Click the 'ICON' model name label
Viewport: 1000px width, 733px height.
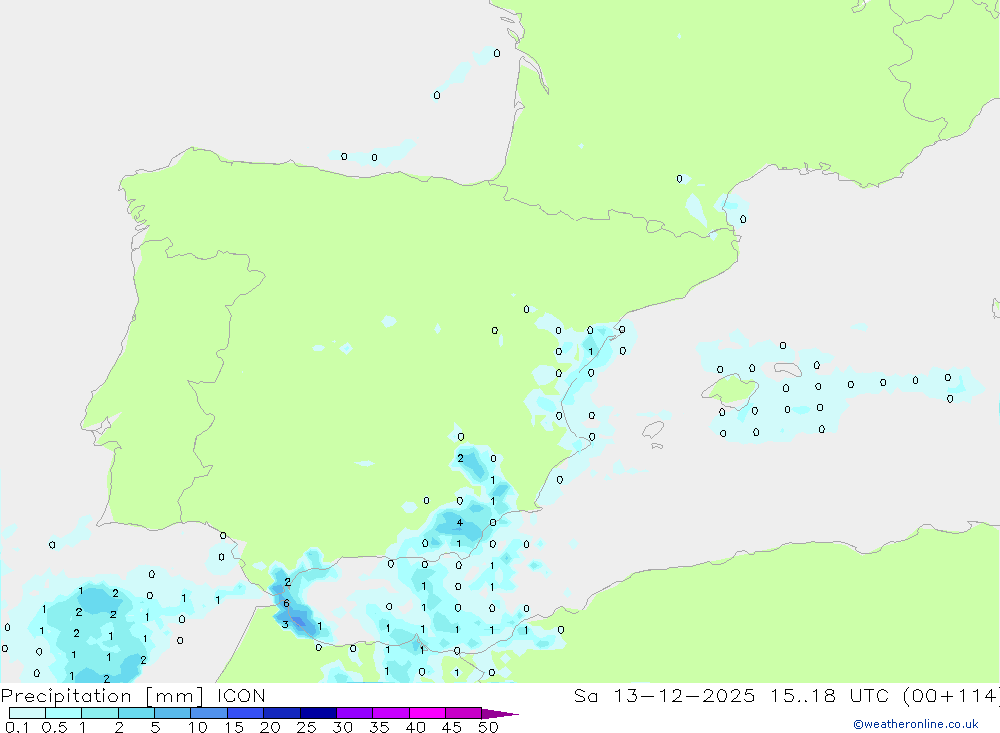[x=241, y=695]
